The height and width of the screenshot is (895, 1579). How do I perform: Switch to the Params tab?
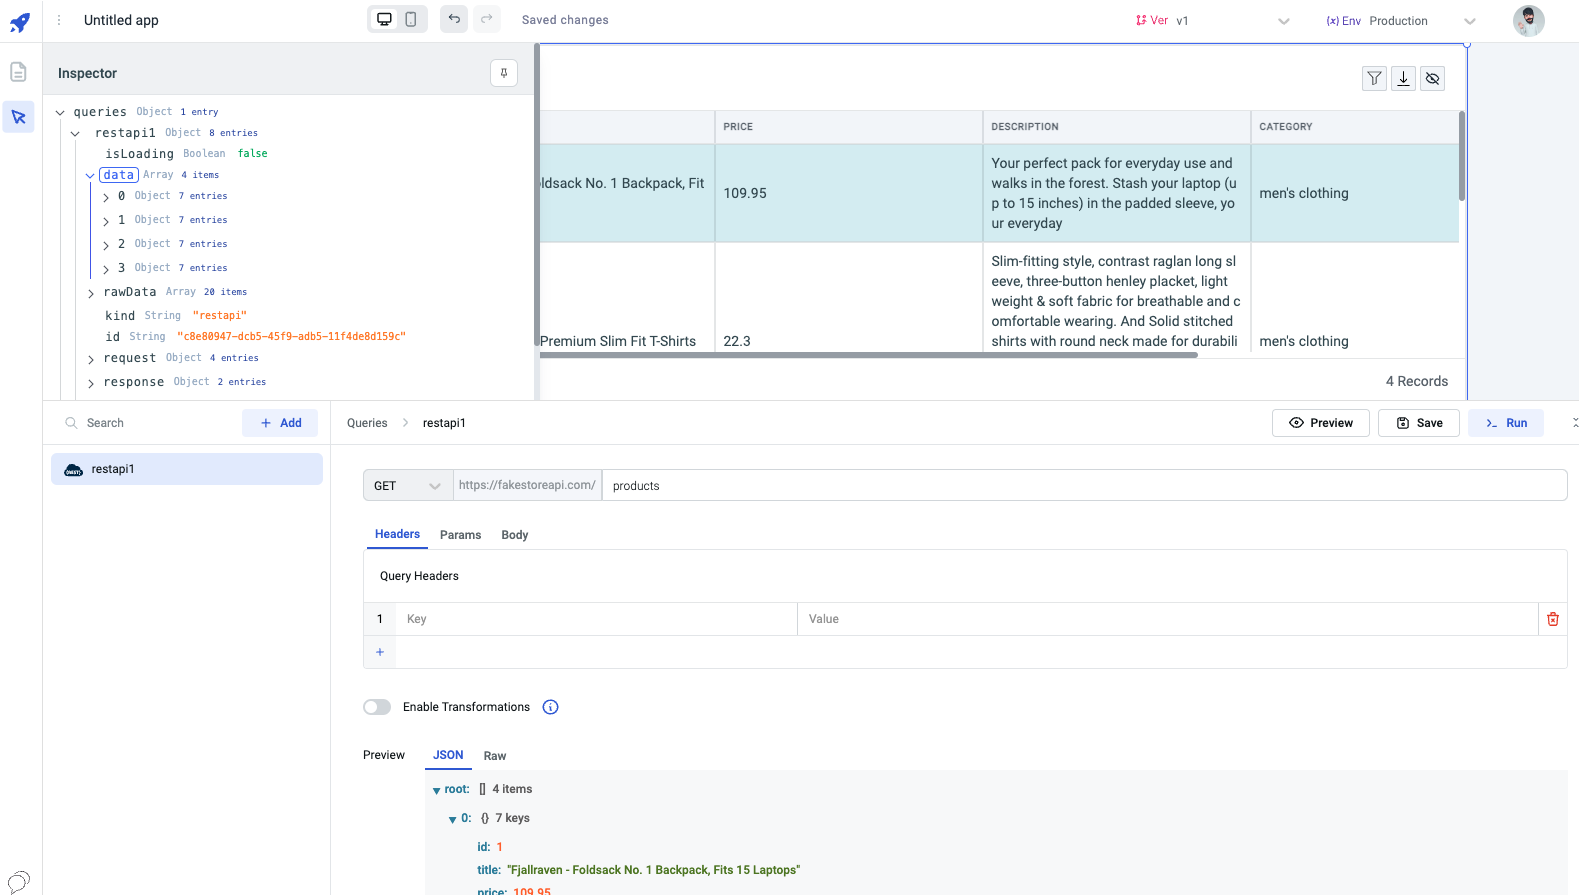460,535
